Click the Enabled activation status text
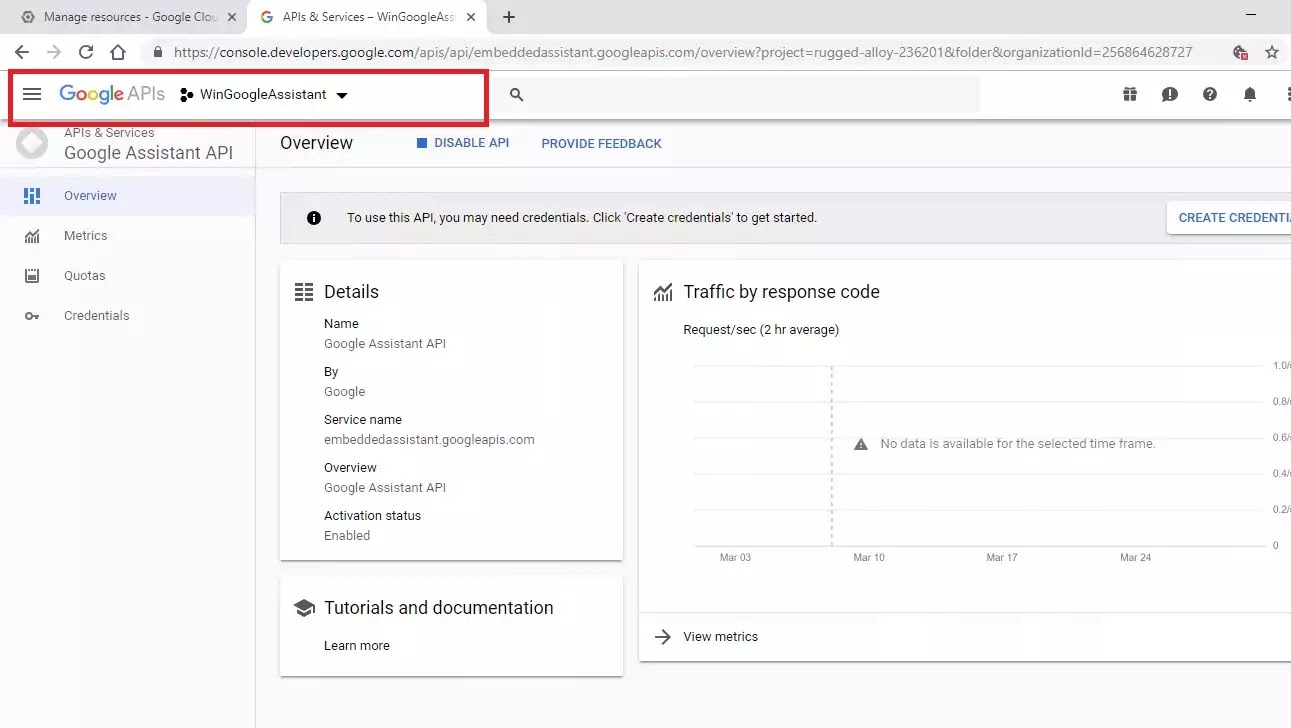 [x=347, y=536]
